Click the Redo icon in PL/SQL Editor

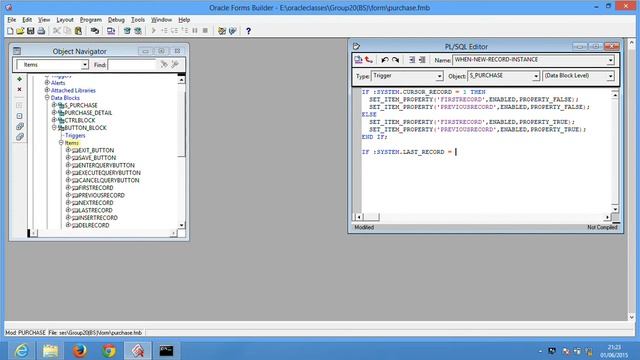point(395,60)
